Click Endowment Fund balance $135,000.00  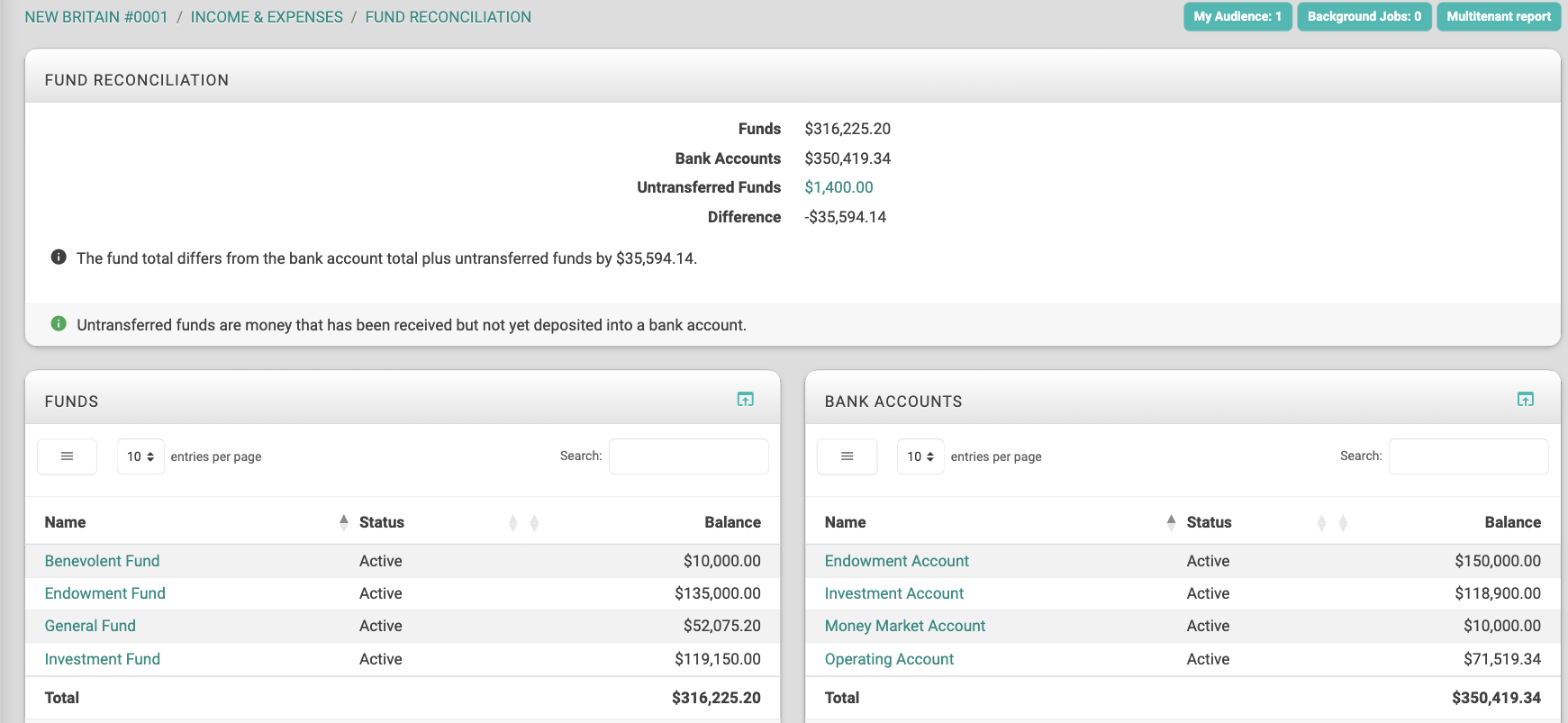(718, 594)
